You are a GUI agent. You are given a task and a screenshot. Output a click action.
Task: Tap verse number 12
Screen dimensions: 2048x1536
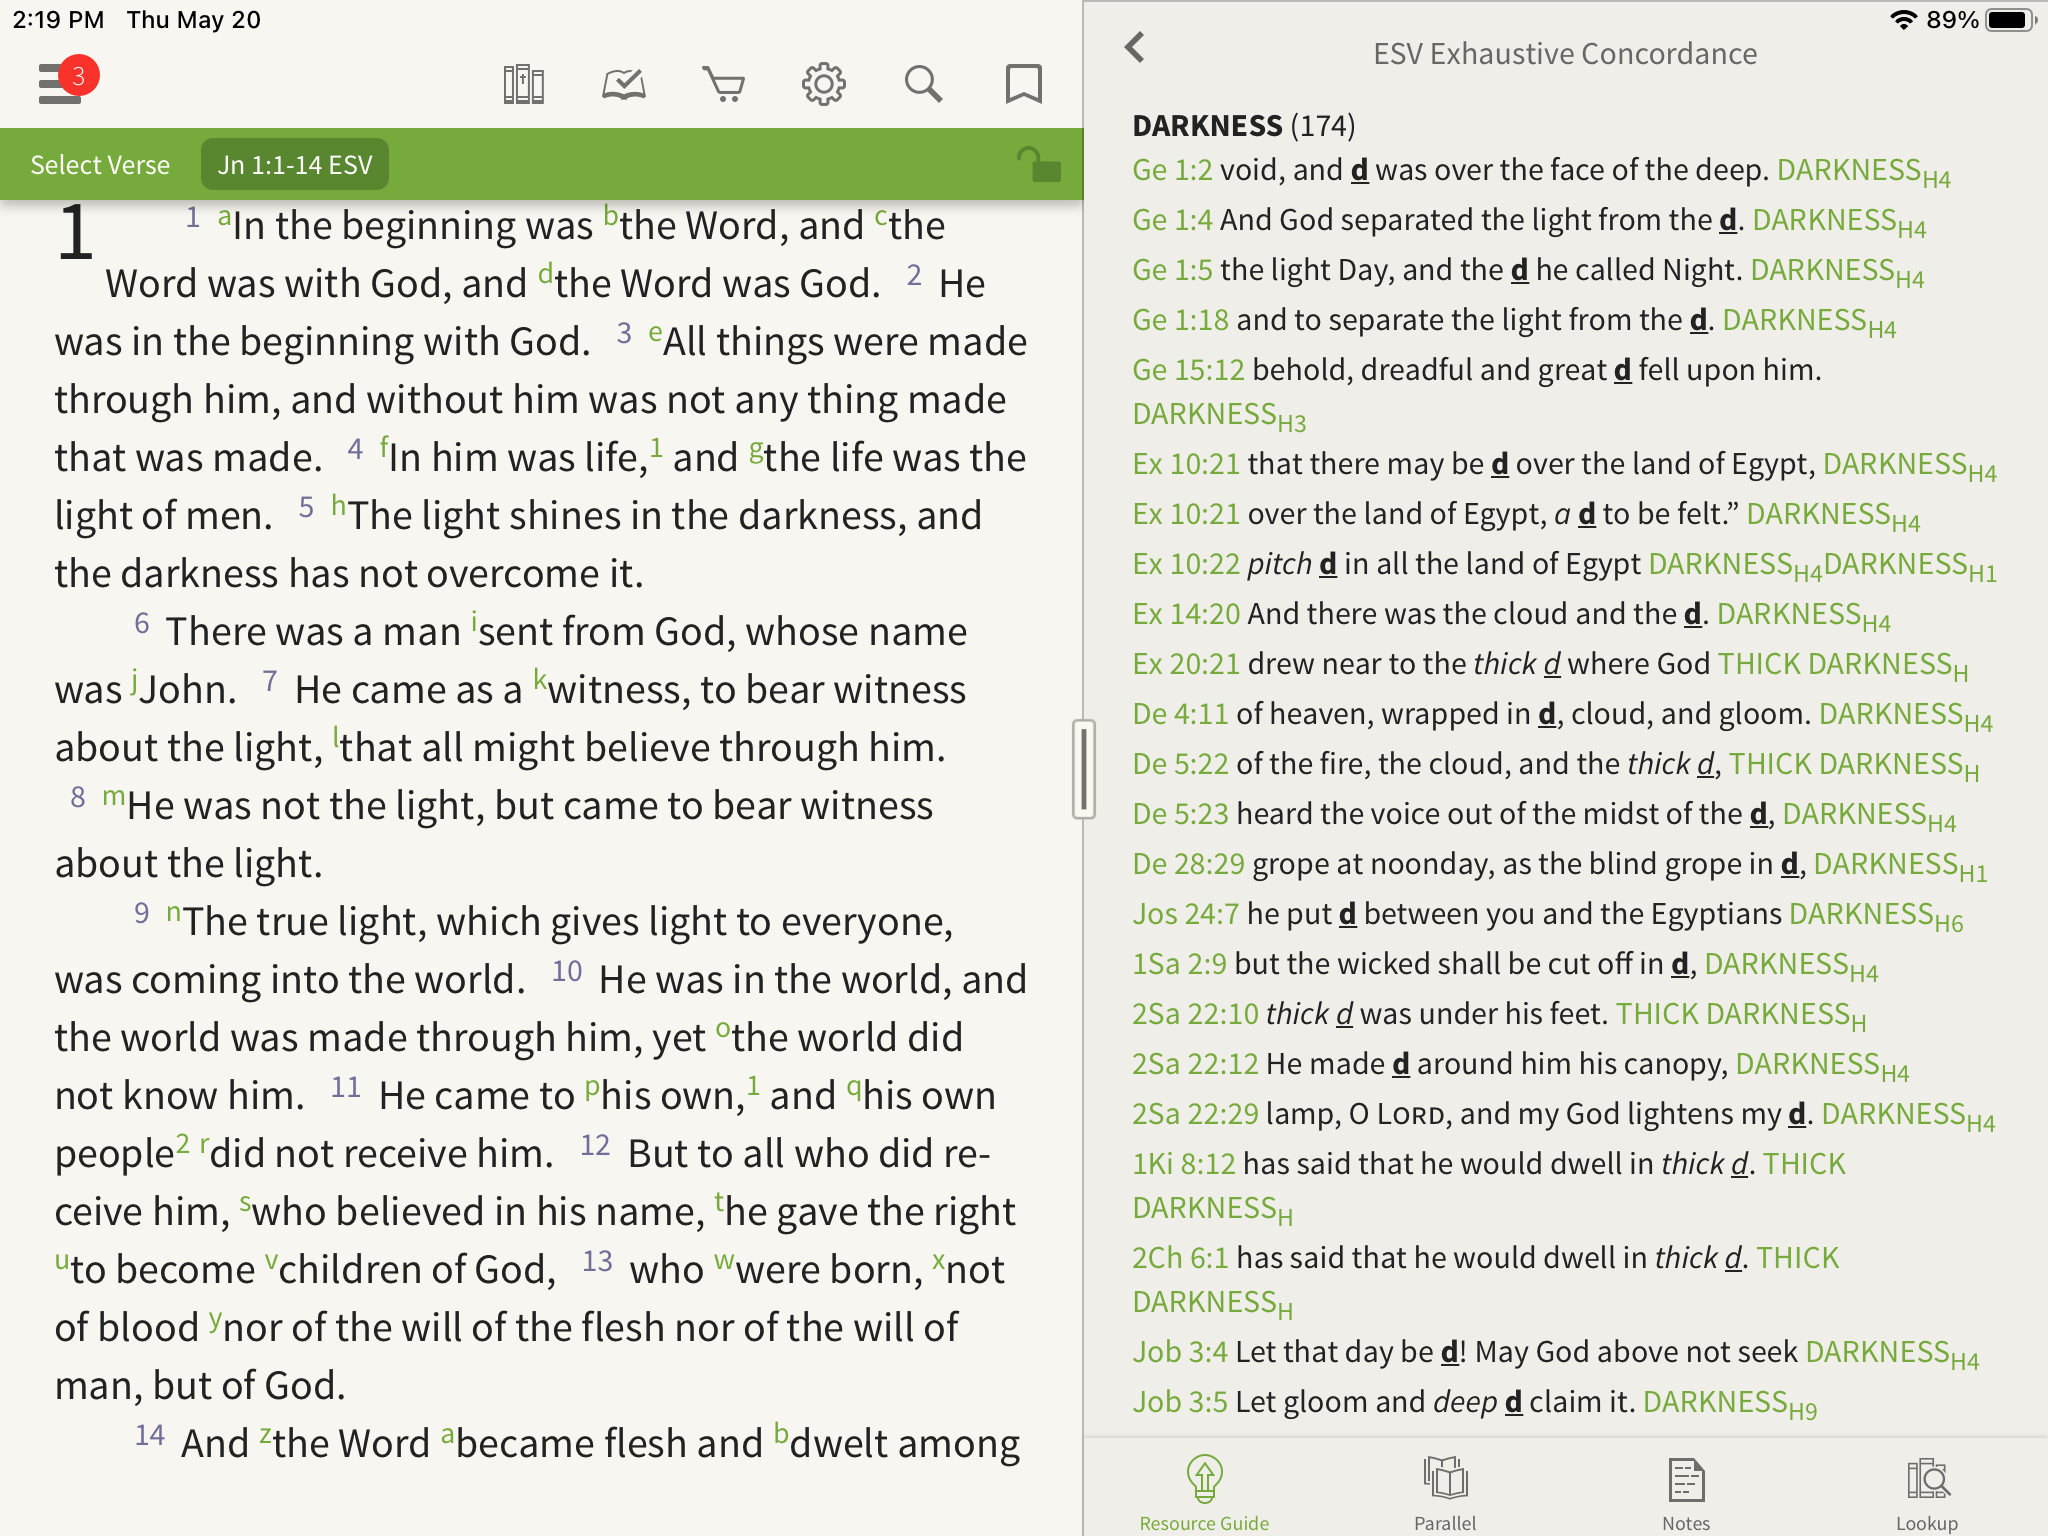595,1146
